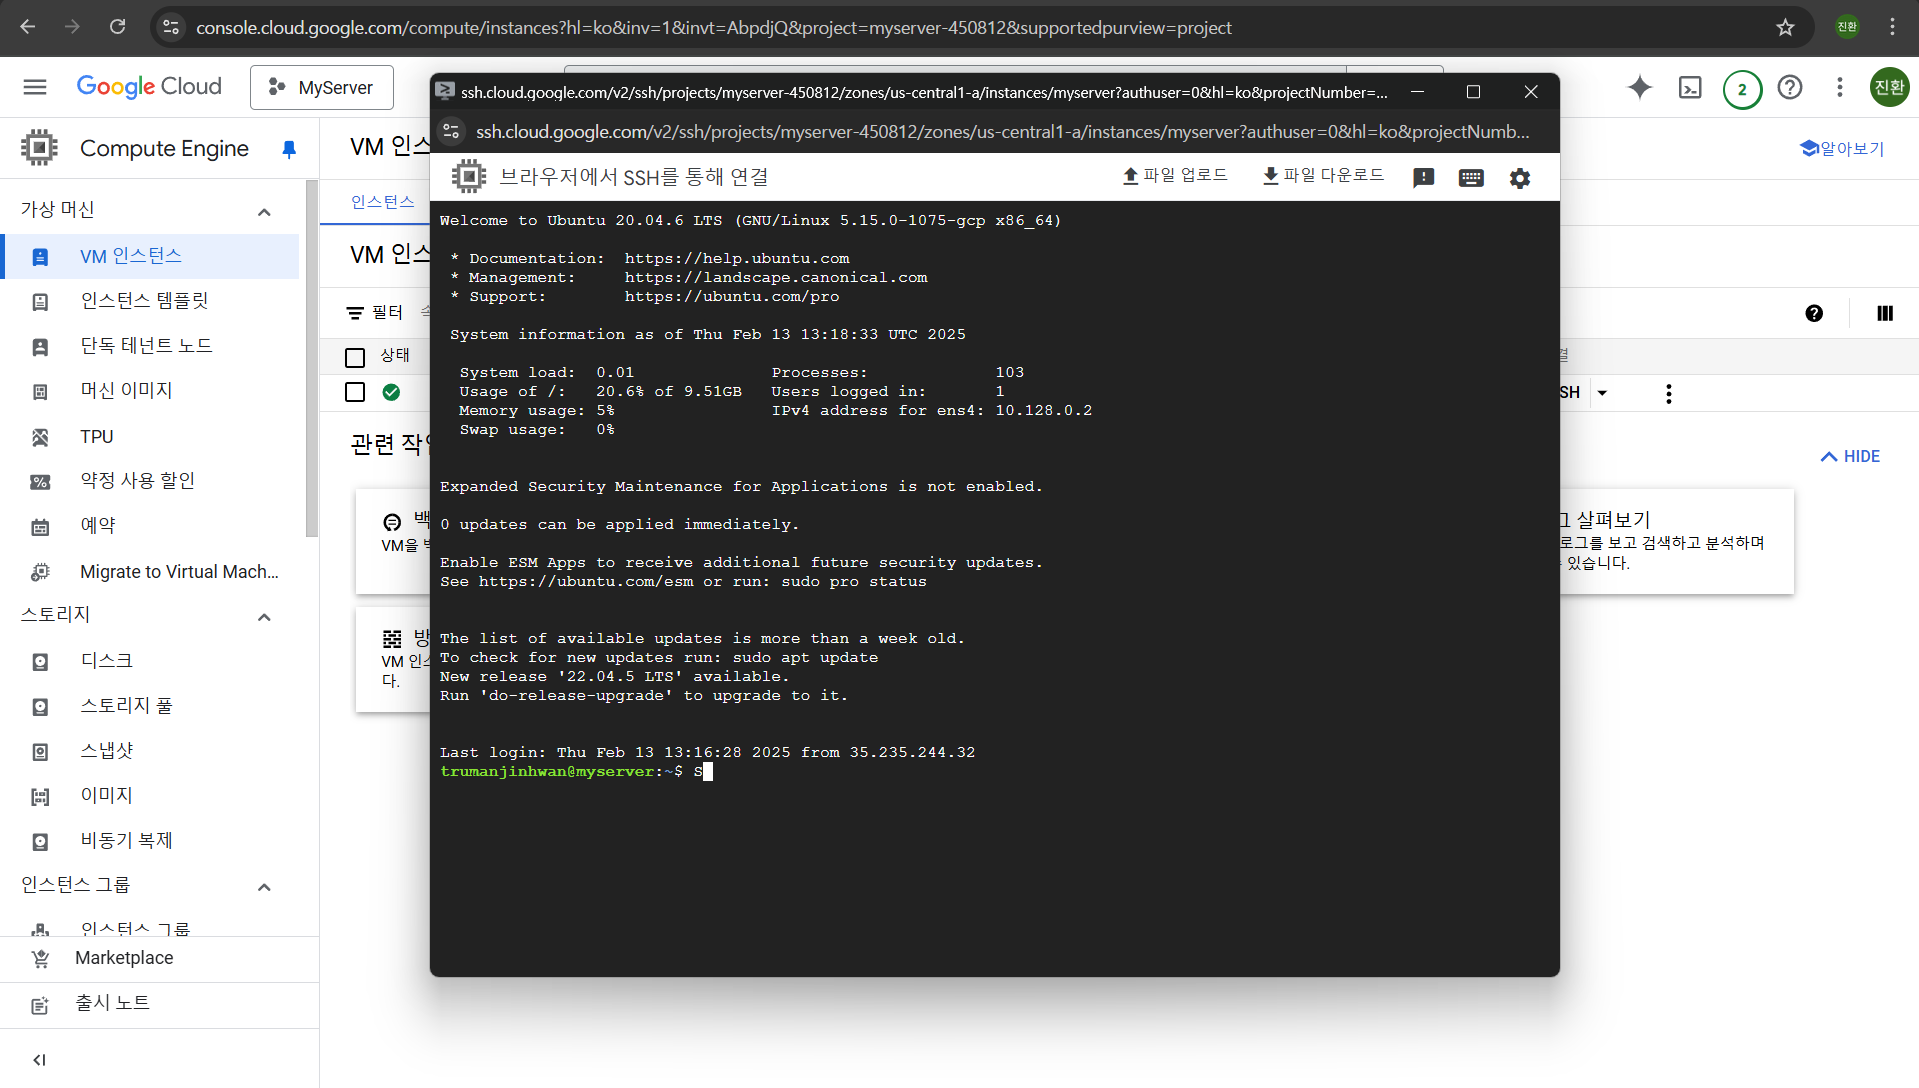Click 파일 다운로드 button
Screen dimensions: 1919x1088
coord(1323,176)
